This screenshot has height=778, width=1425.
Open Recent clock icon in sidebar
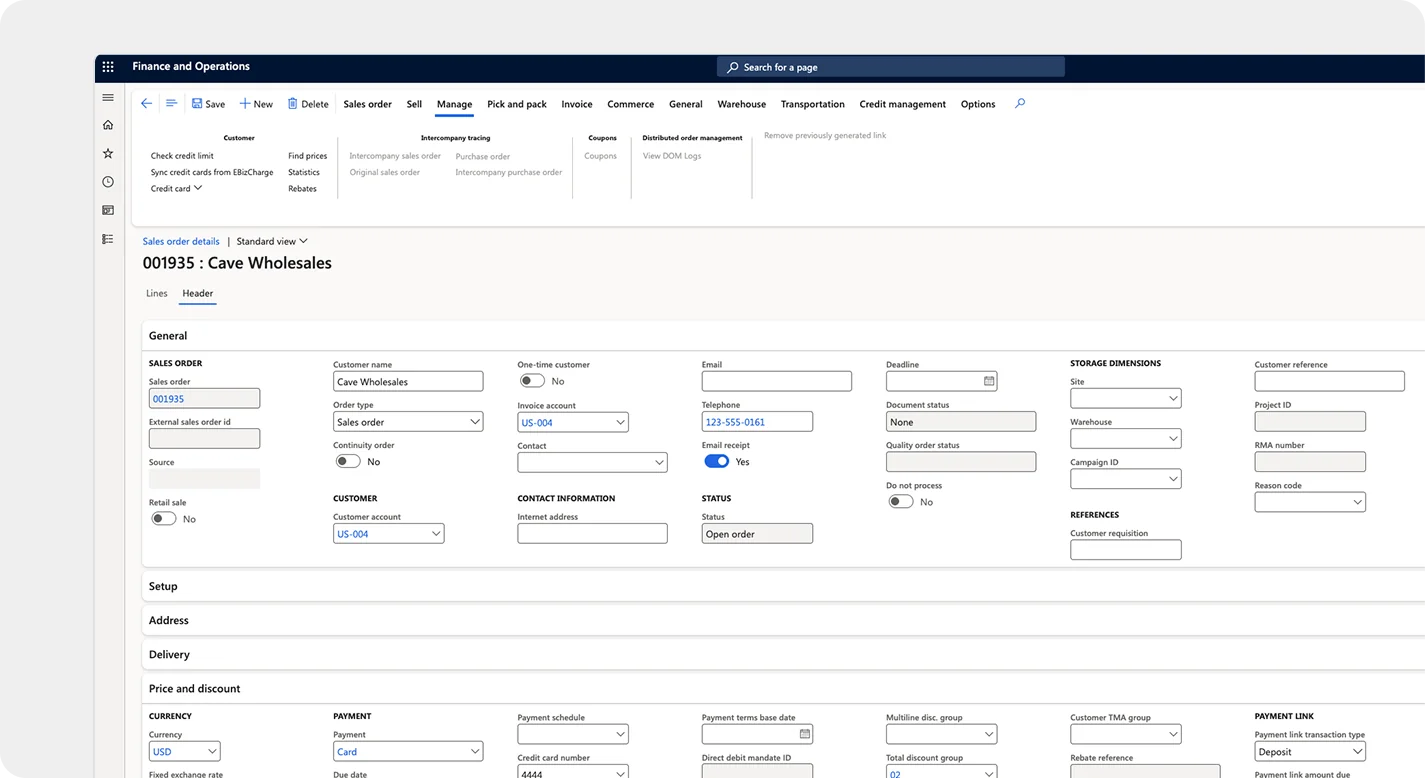click(108, 182)
